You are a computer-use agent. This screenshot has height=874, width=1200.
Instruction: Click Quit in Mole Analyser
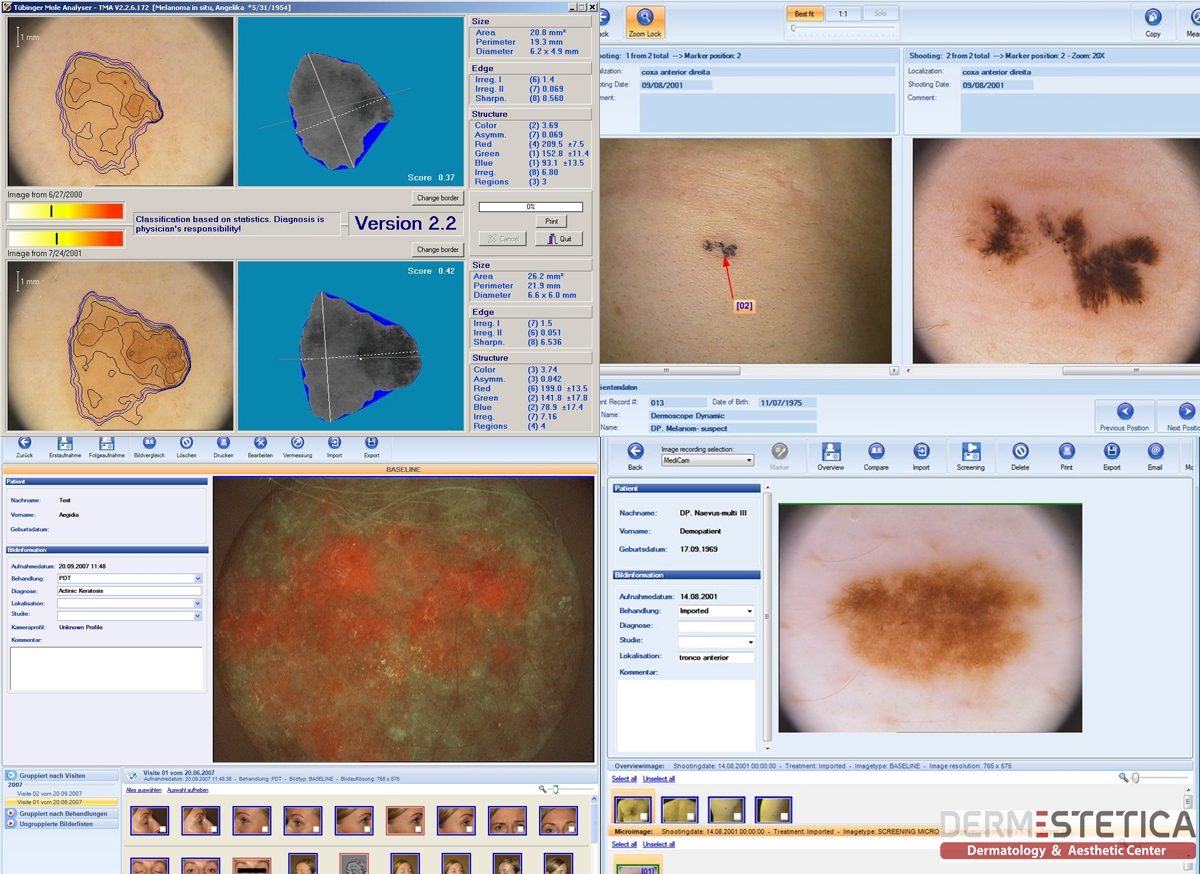point(559,239)
